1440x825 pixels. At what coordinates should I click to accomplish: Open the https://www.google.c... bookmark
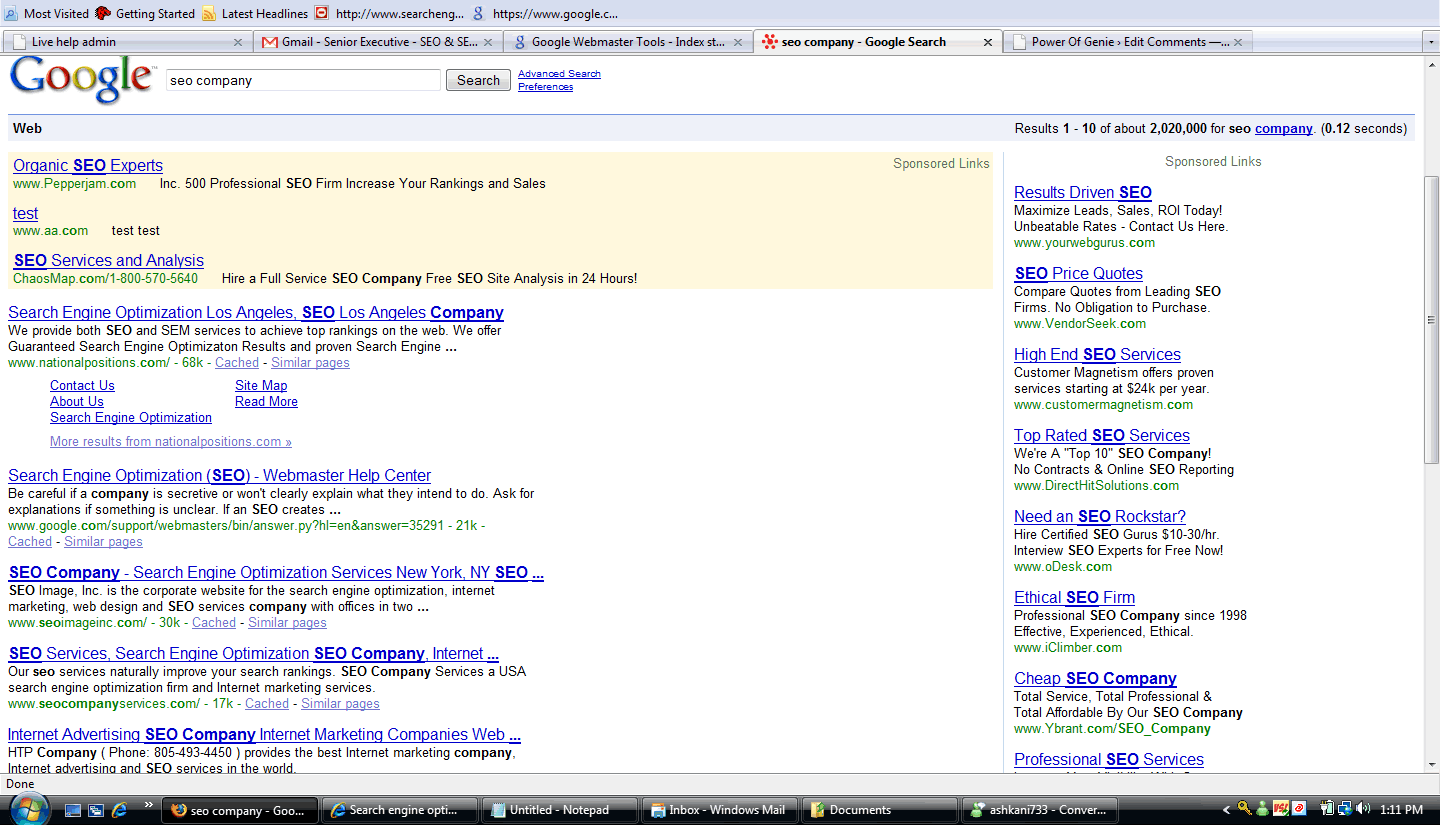(545, 13)
